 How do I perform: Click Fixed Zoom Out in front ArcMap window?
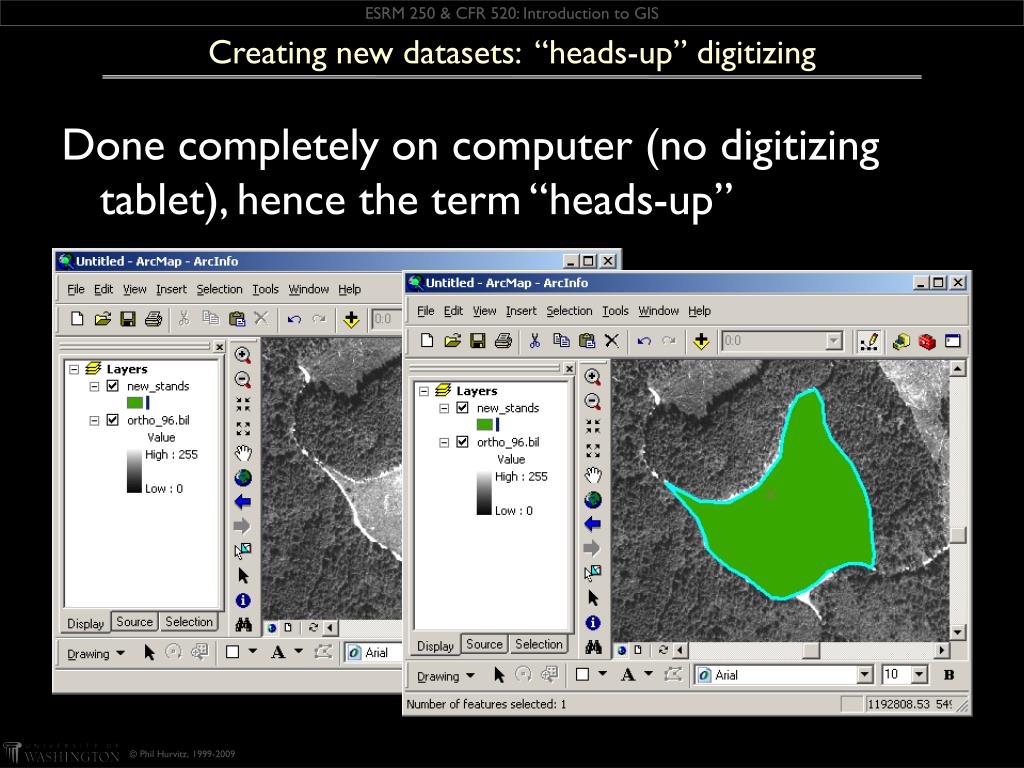coord(592,451)
